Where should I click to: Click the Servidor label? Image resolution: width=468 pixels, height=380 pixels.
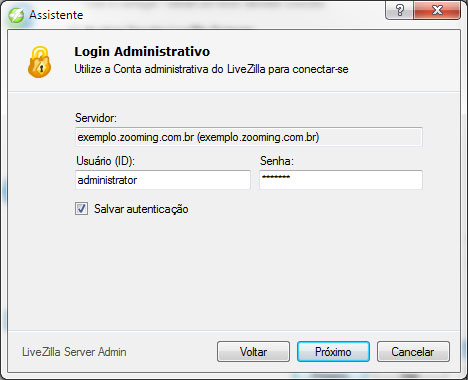pos(96,118)
